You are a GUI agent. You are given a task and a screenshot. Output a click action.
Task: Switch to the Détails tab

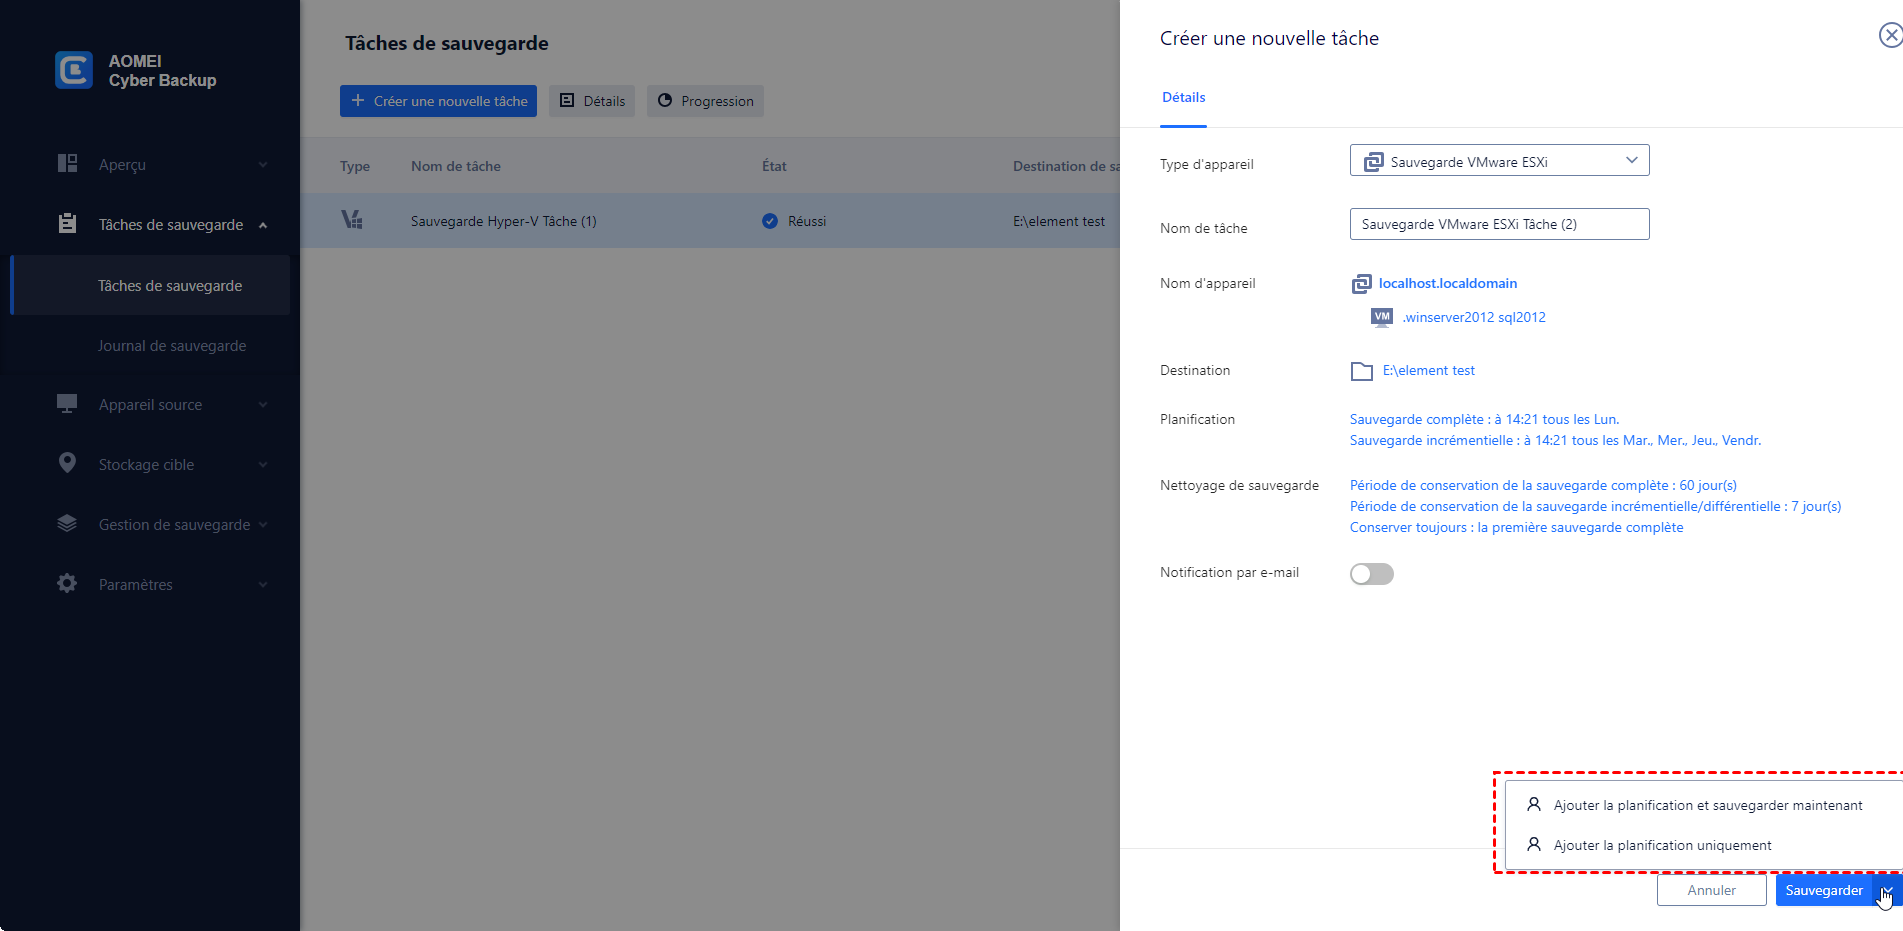tap(1183, 98)
